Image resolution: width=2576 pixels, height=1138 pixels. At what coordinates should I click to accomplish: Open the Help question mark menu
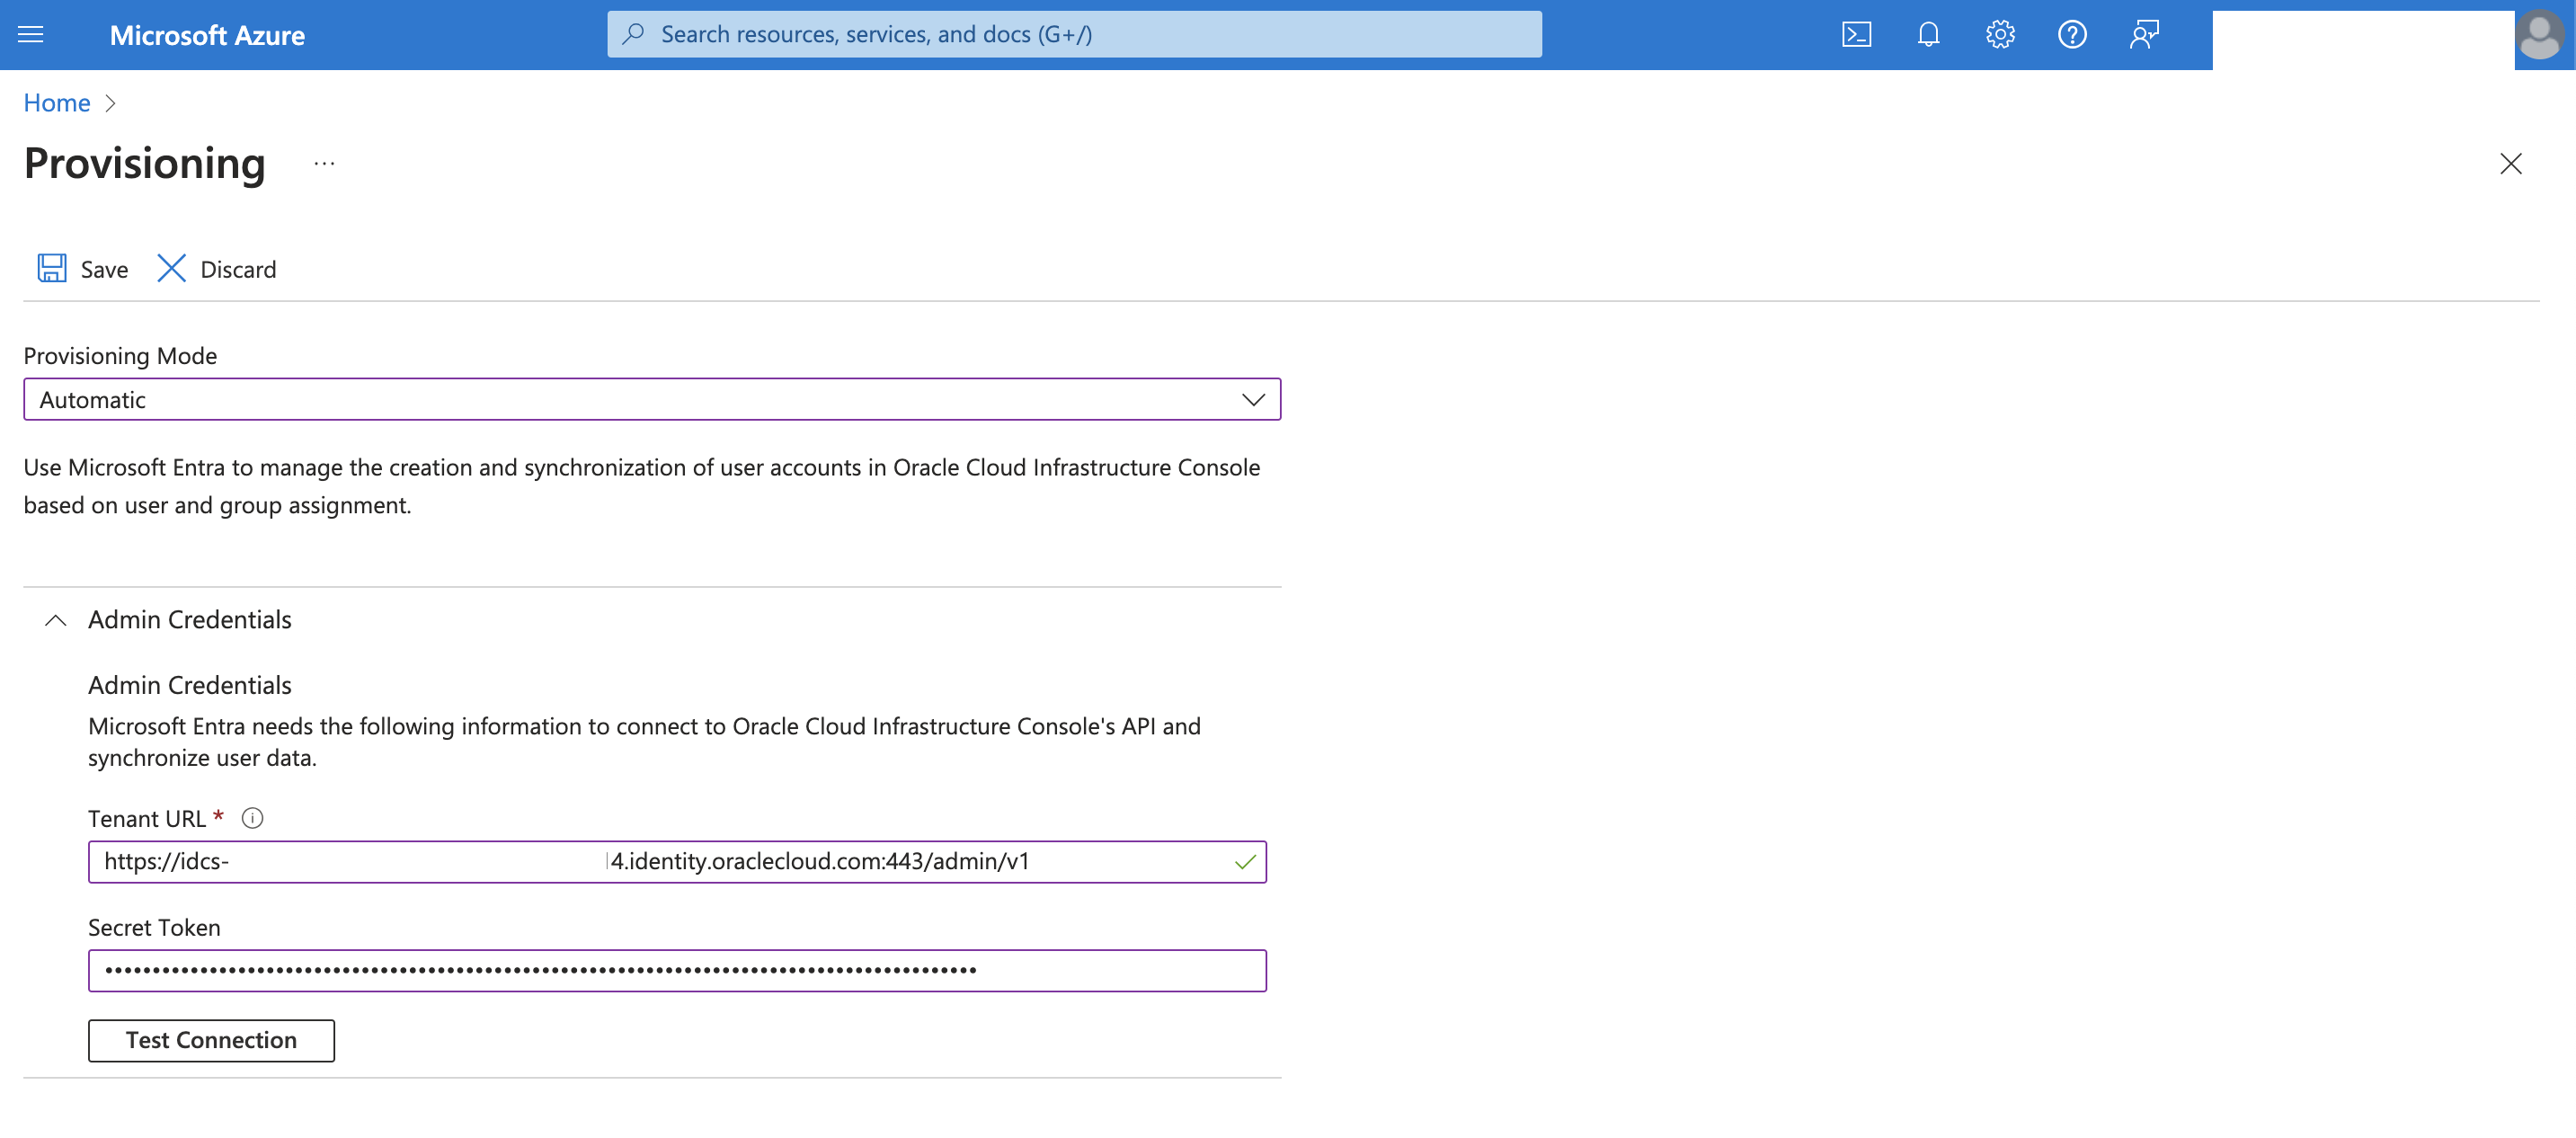point(2072,35)
